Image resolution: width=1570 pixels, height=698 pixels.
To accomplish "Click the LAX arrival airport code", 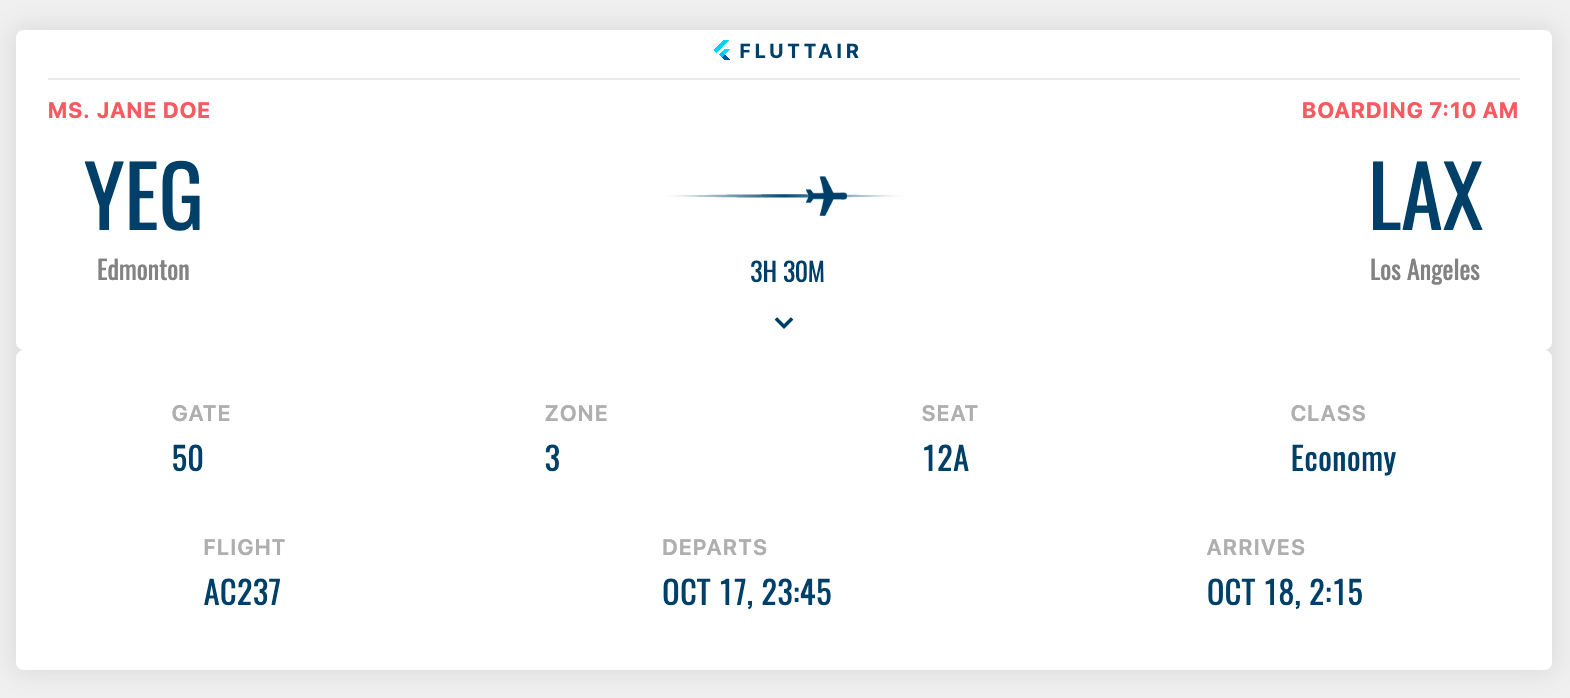I will [x=1426, y=197].
